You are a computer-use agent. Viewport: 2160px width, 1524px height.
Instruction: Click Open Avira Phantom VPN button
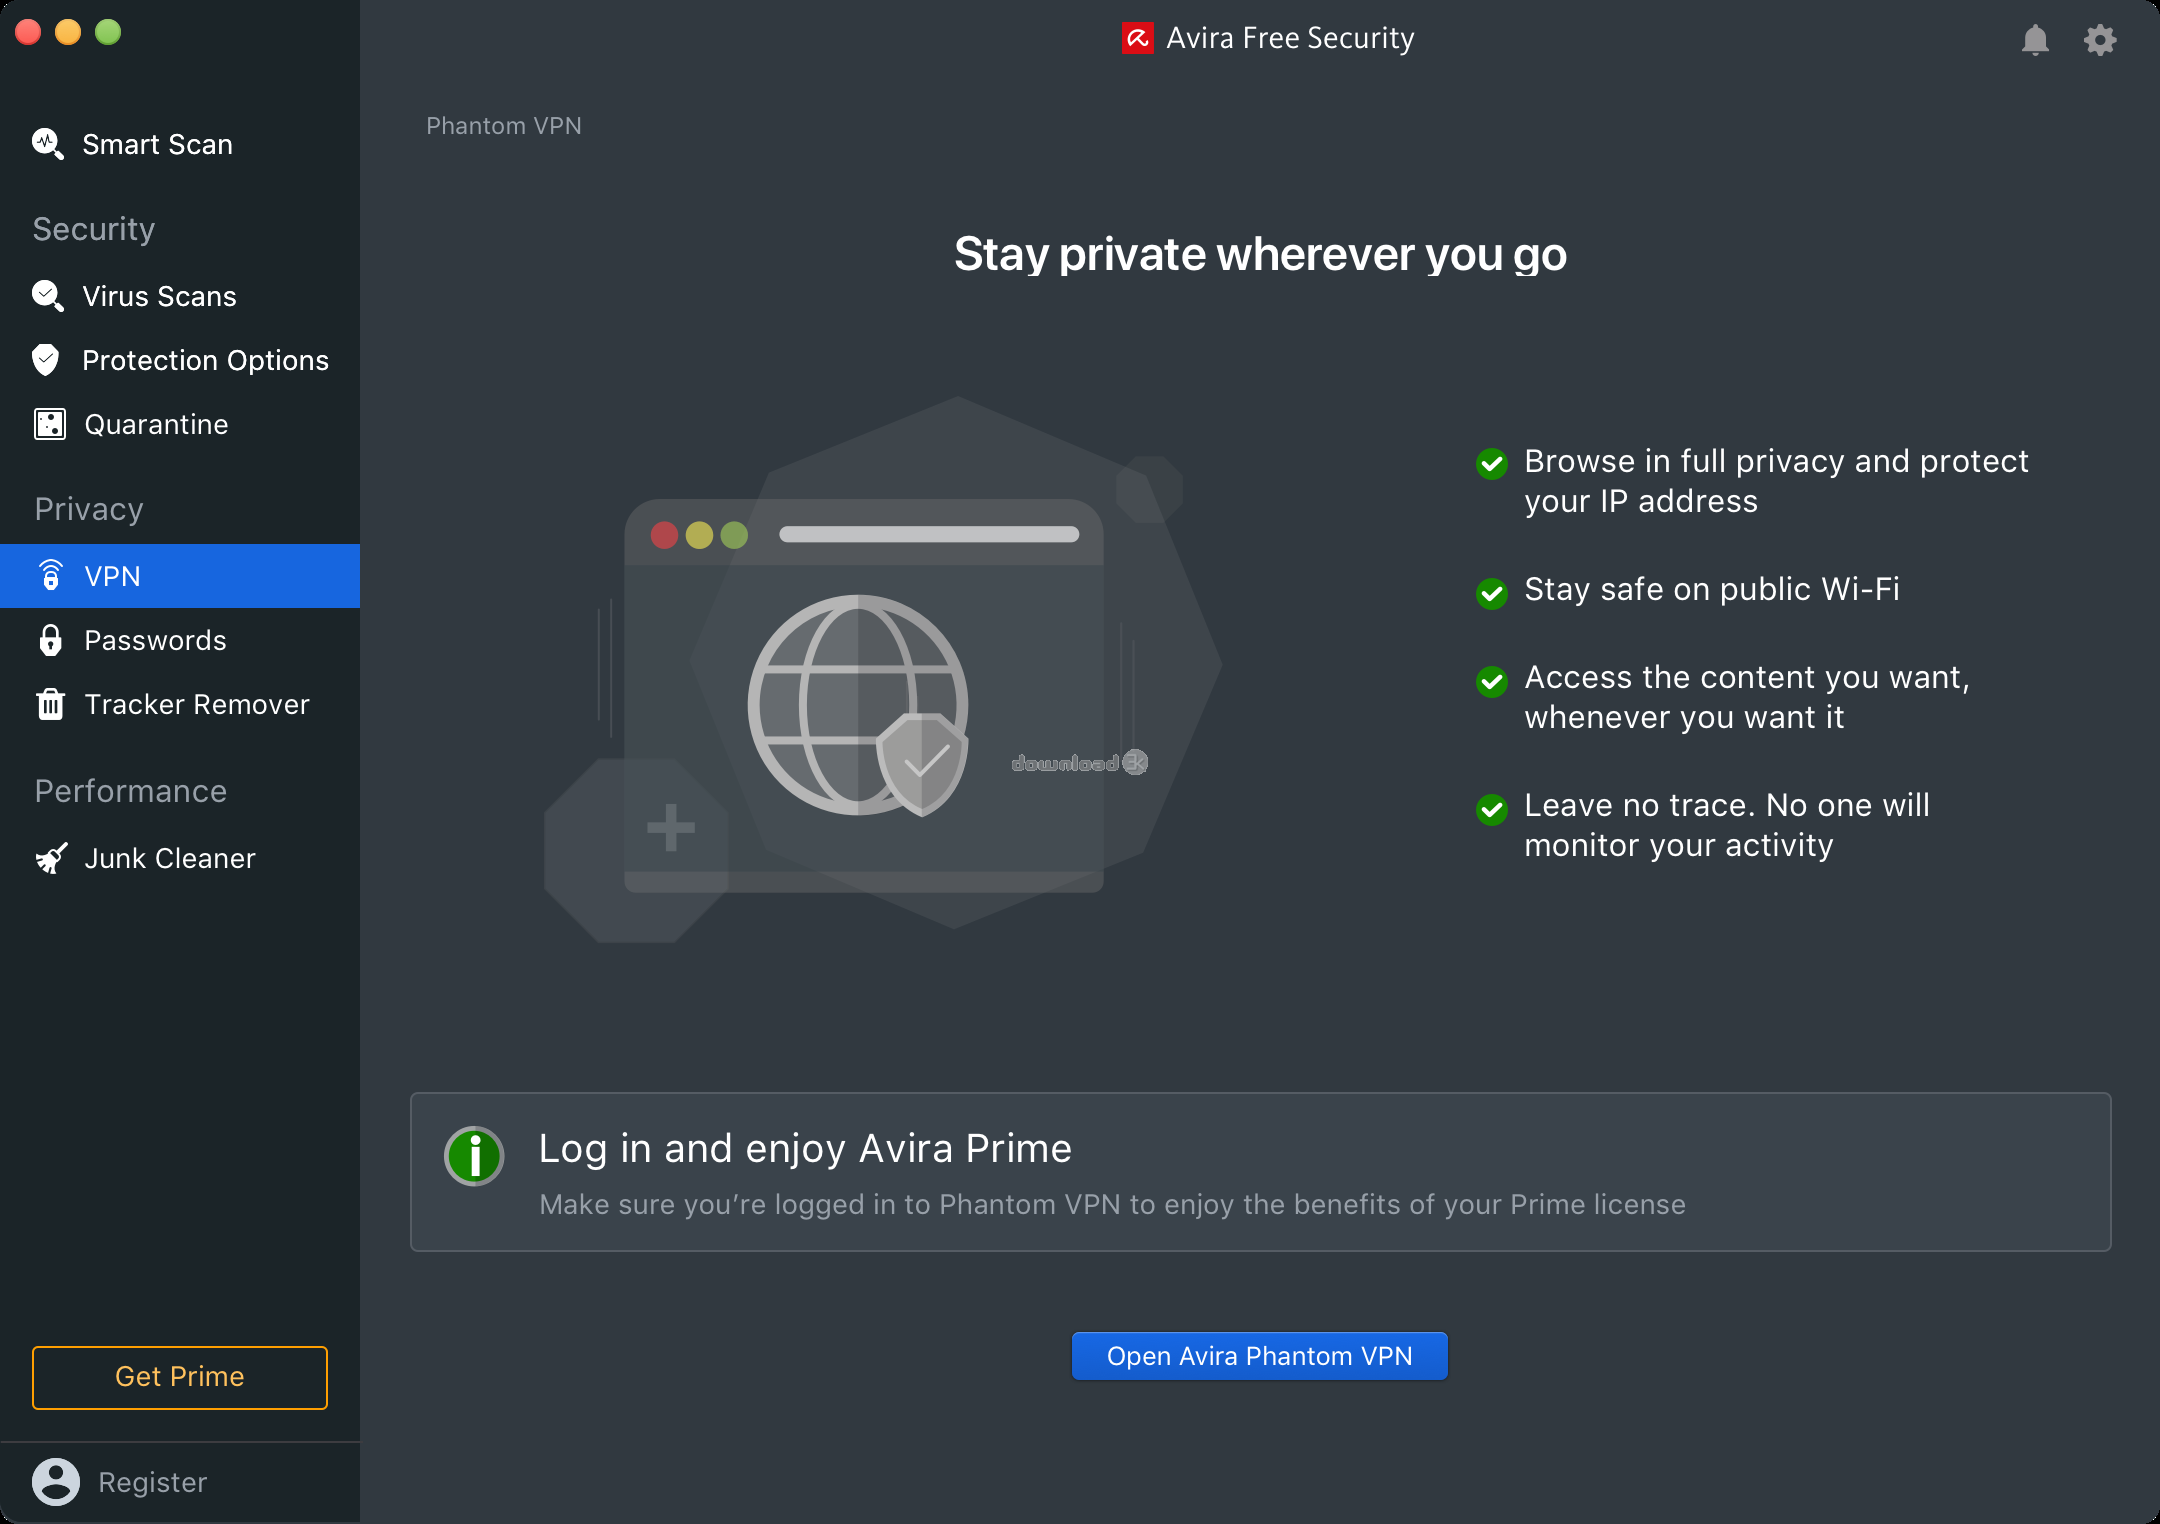1259,1356
